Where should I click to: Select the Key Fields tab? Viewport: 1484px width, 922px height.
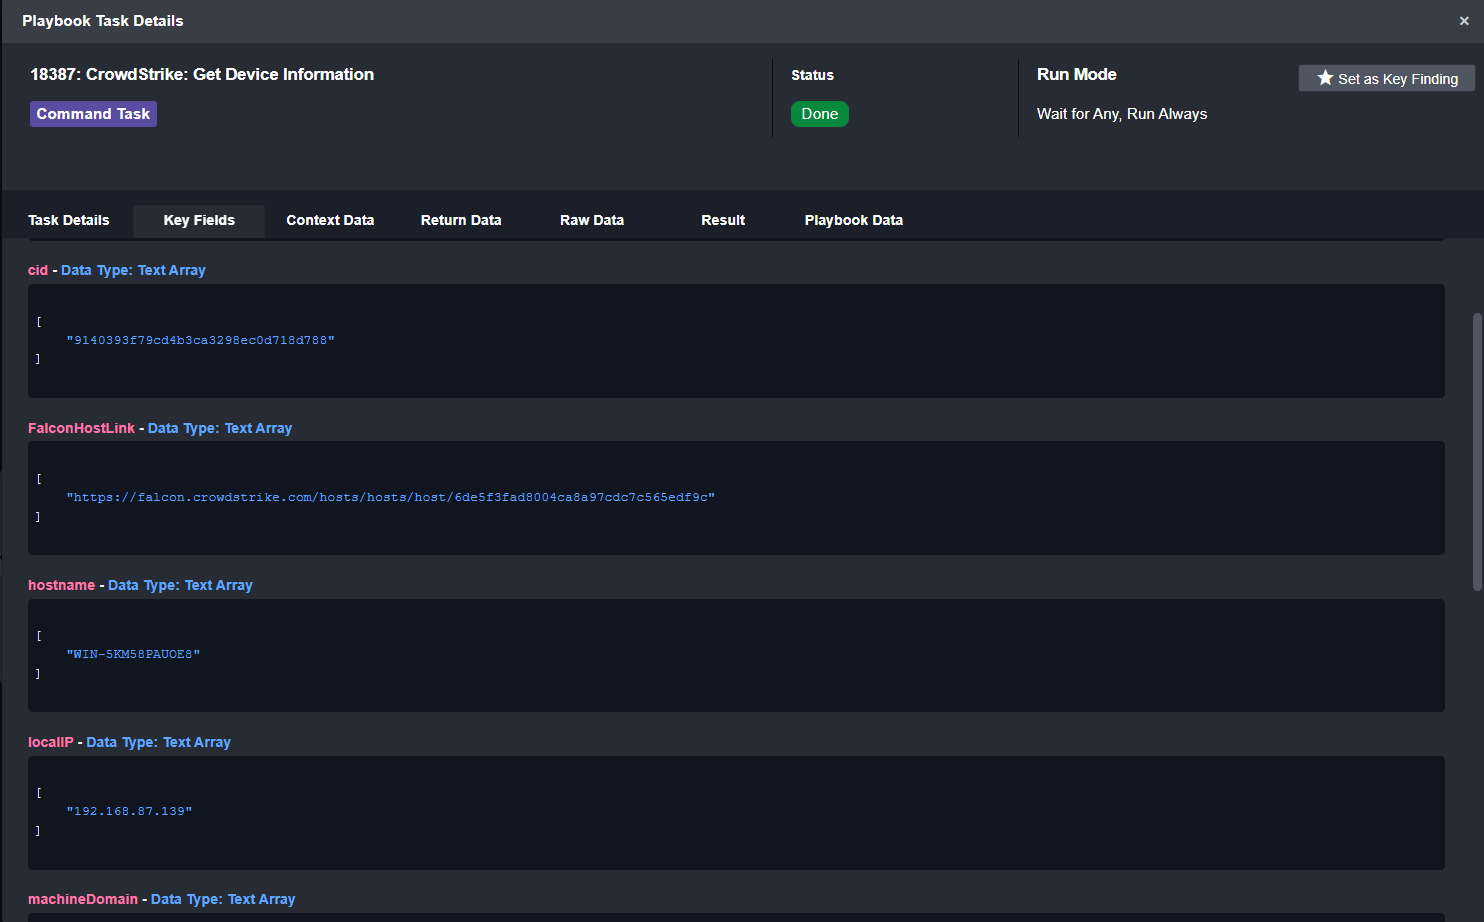point(199,220)
